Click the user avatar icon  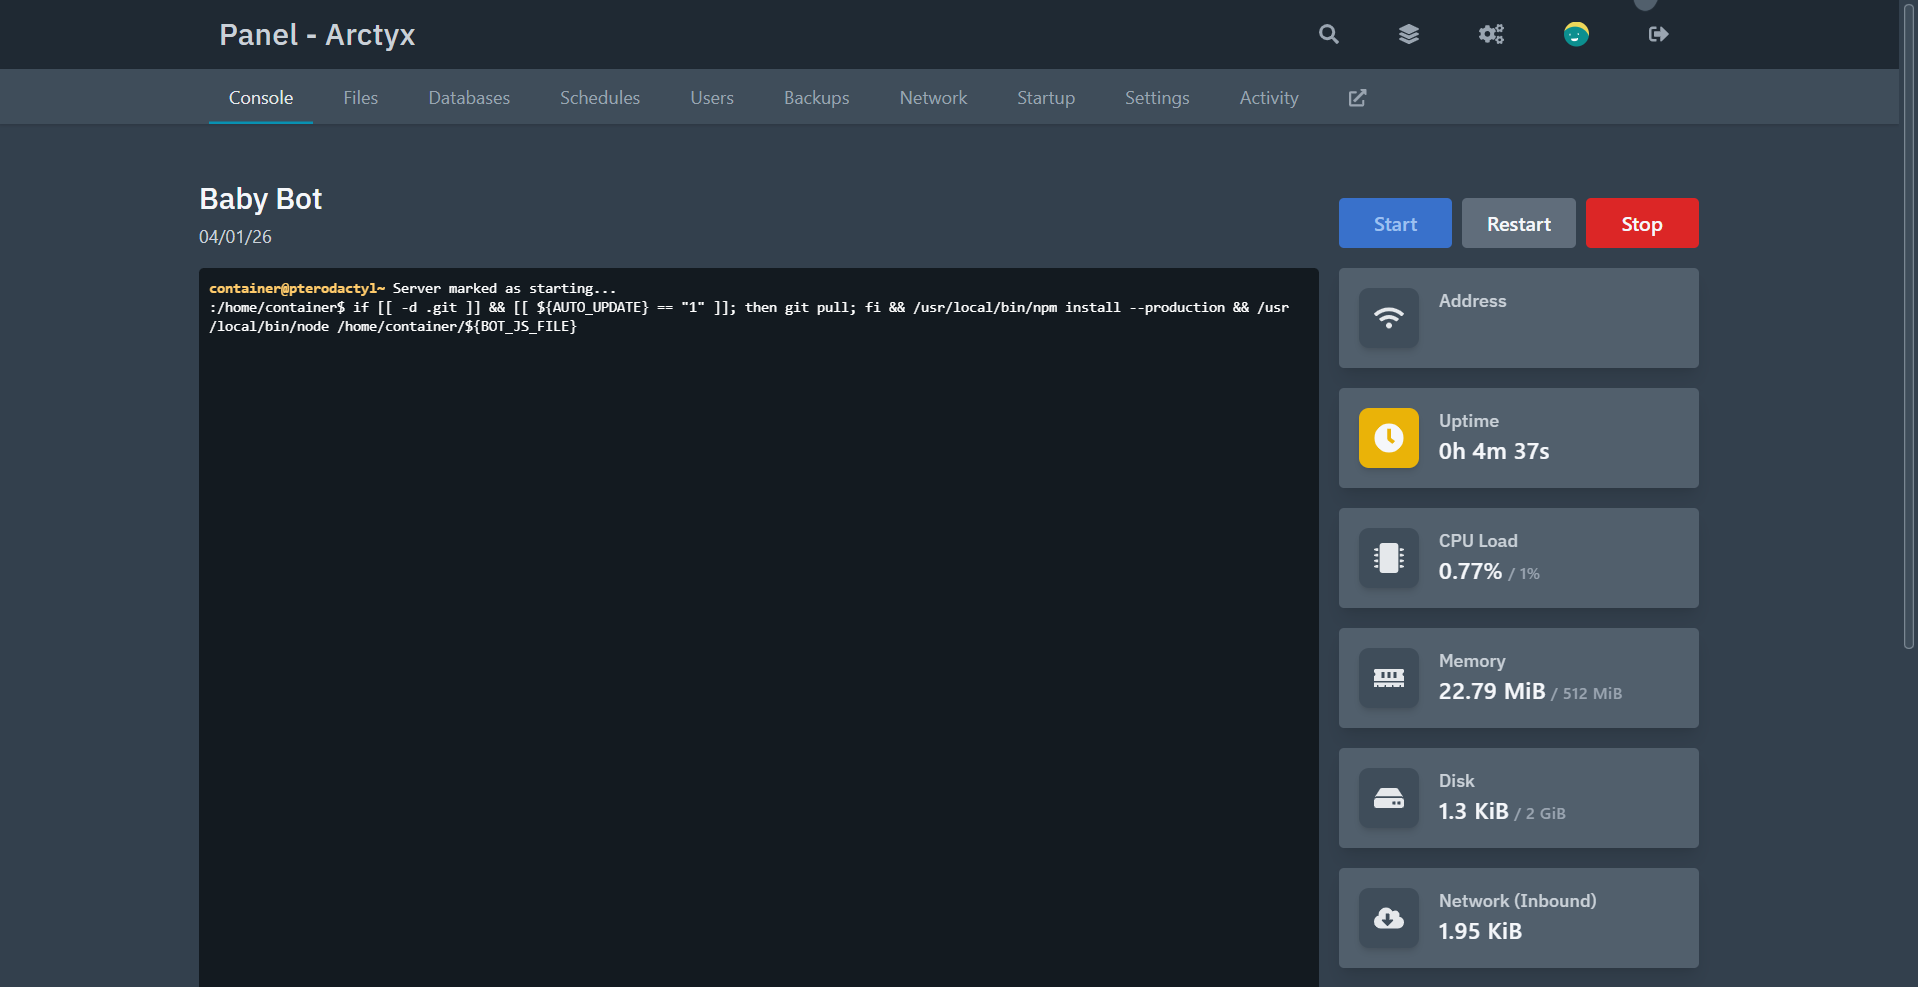tap(1576, 34)
